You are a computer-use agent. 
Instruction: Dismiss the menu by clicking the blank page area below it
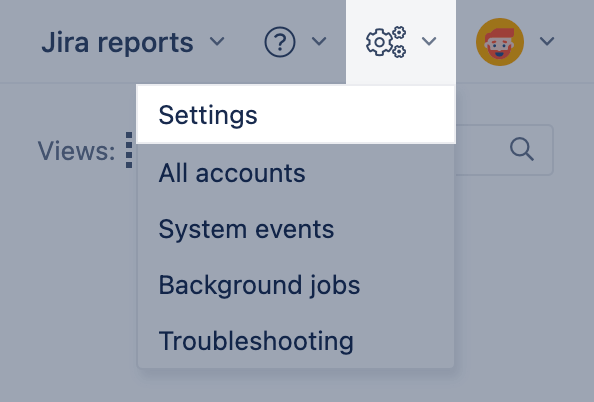[295, 386]
